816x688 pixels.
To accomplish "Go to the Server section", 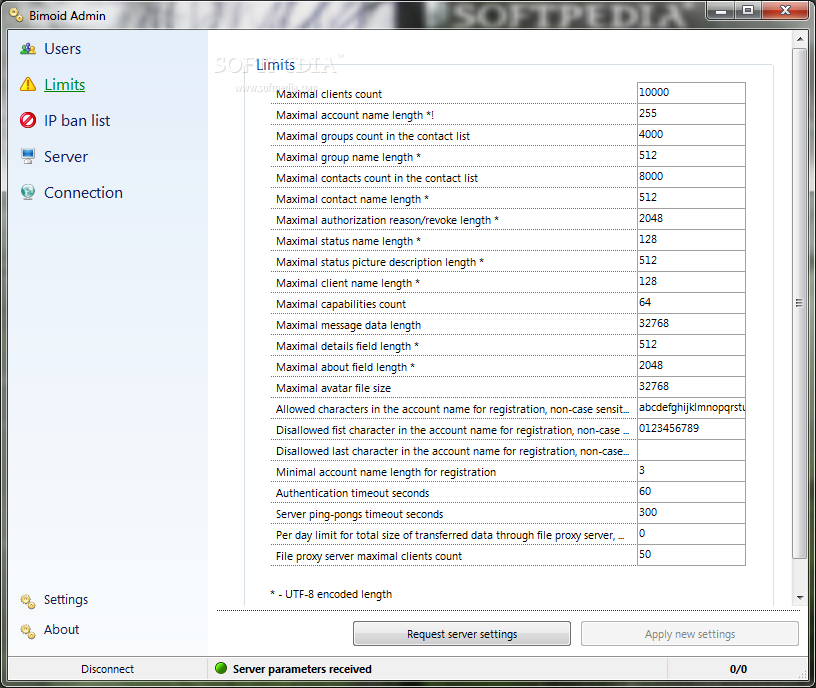I will 66,157.
